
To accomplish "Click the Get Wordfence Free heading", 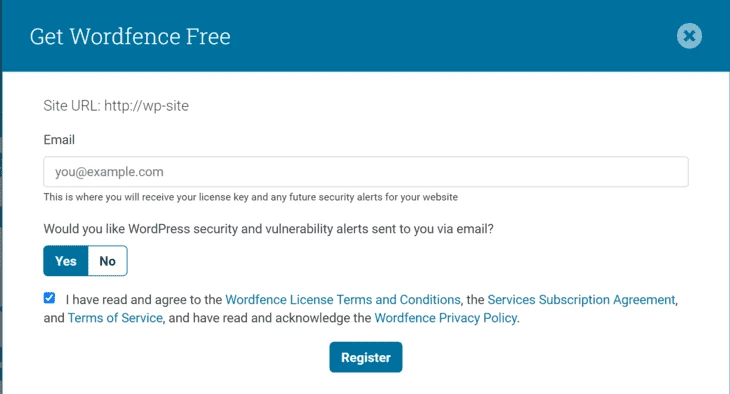I will point(130,36).
